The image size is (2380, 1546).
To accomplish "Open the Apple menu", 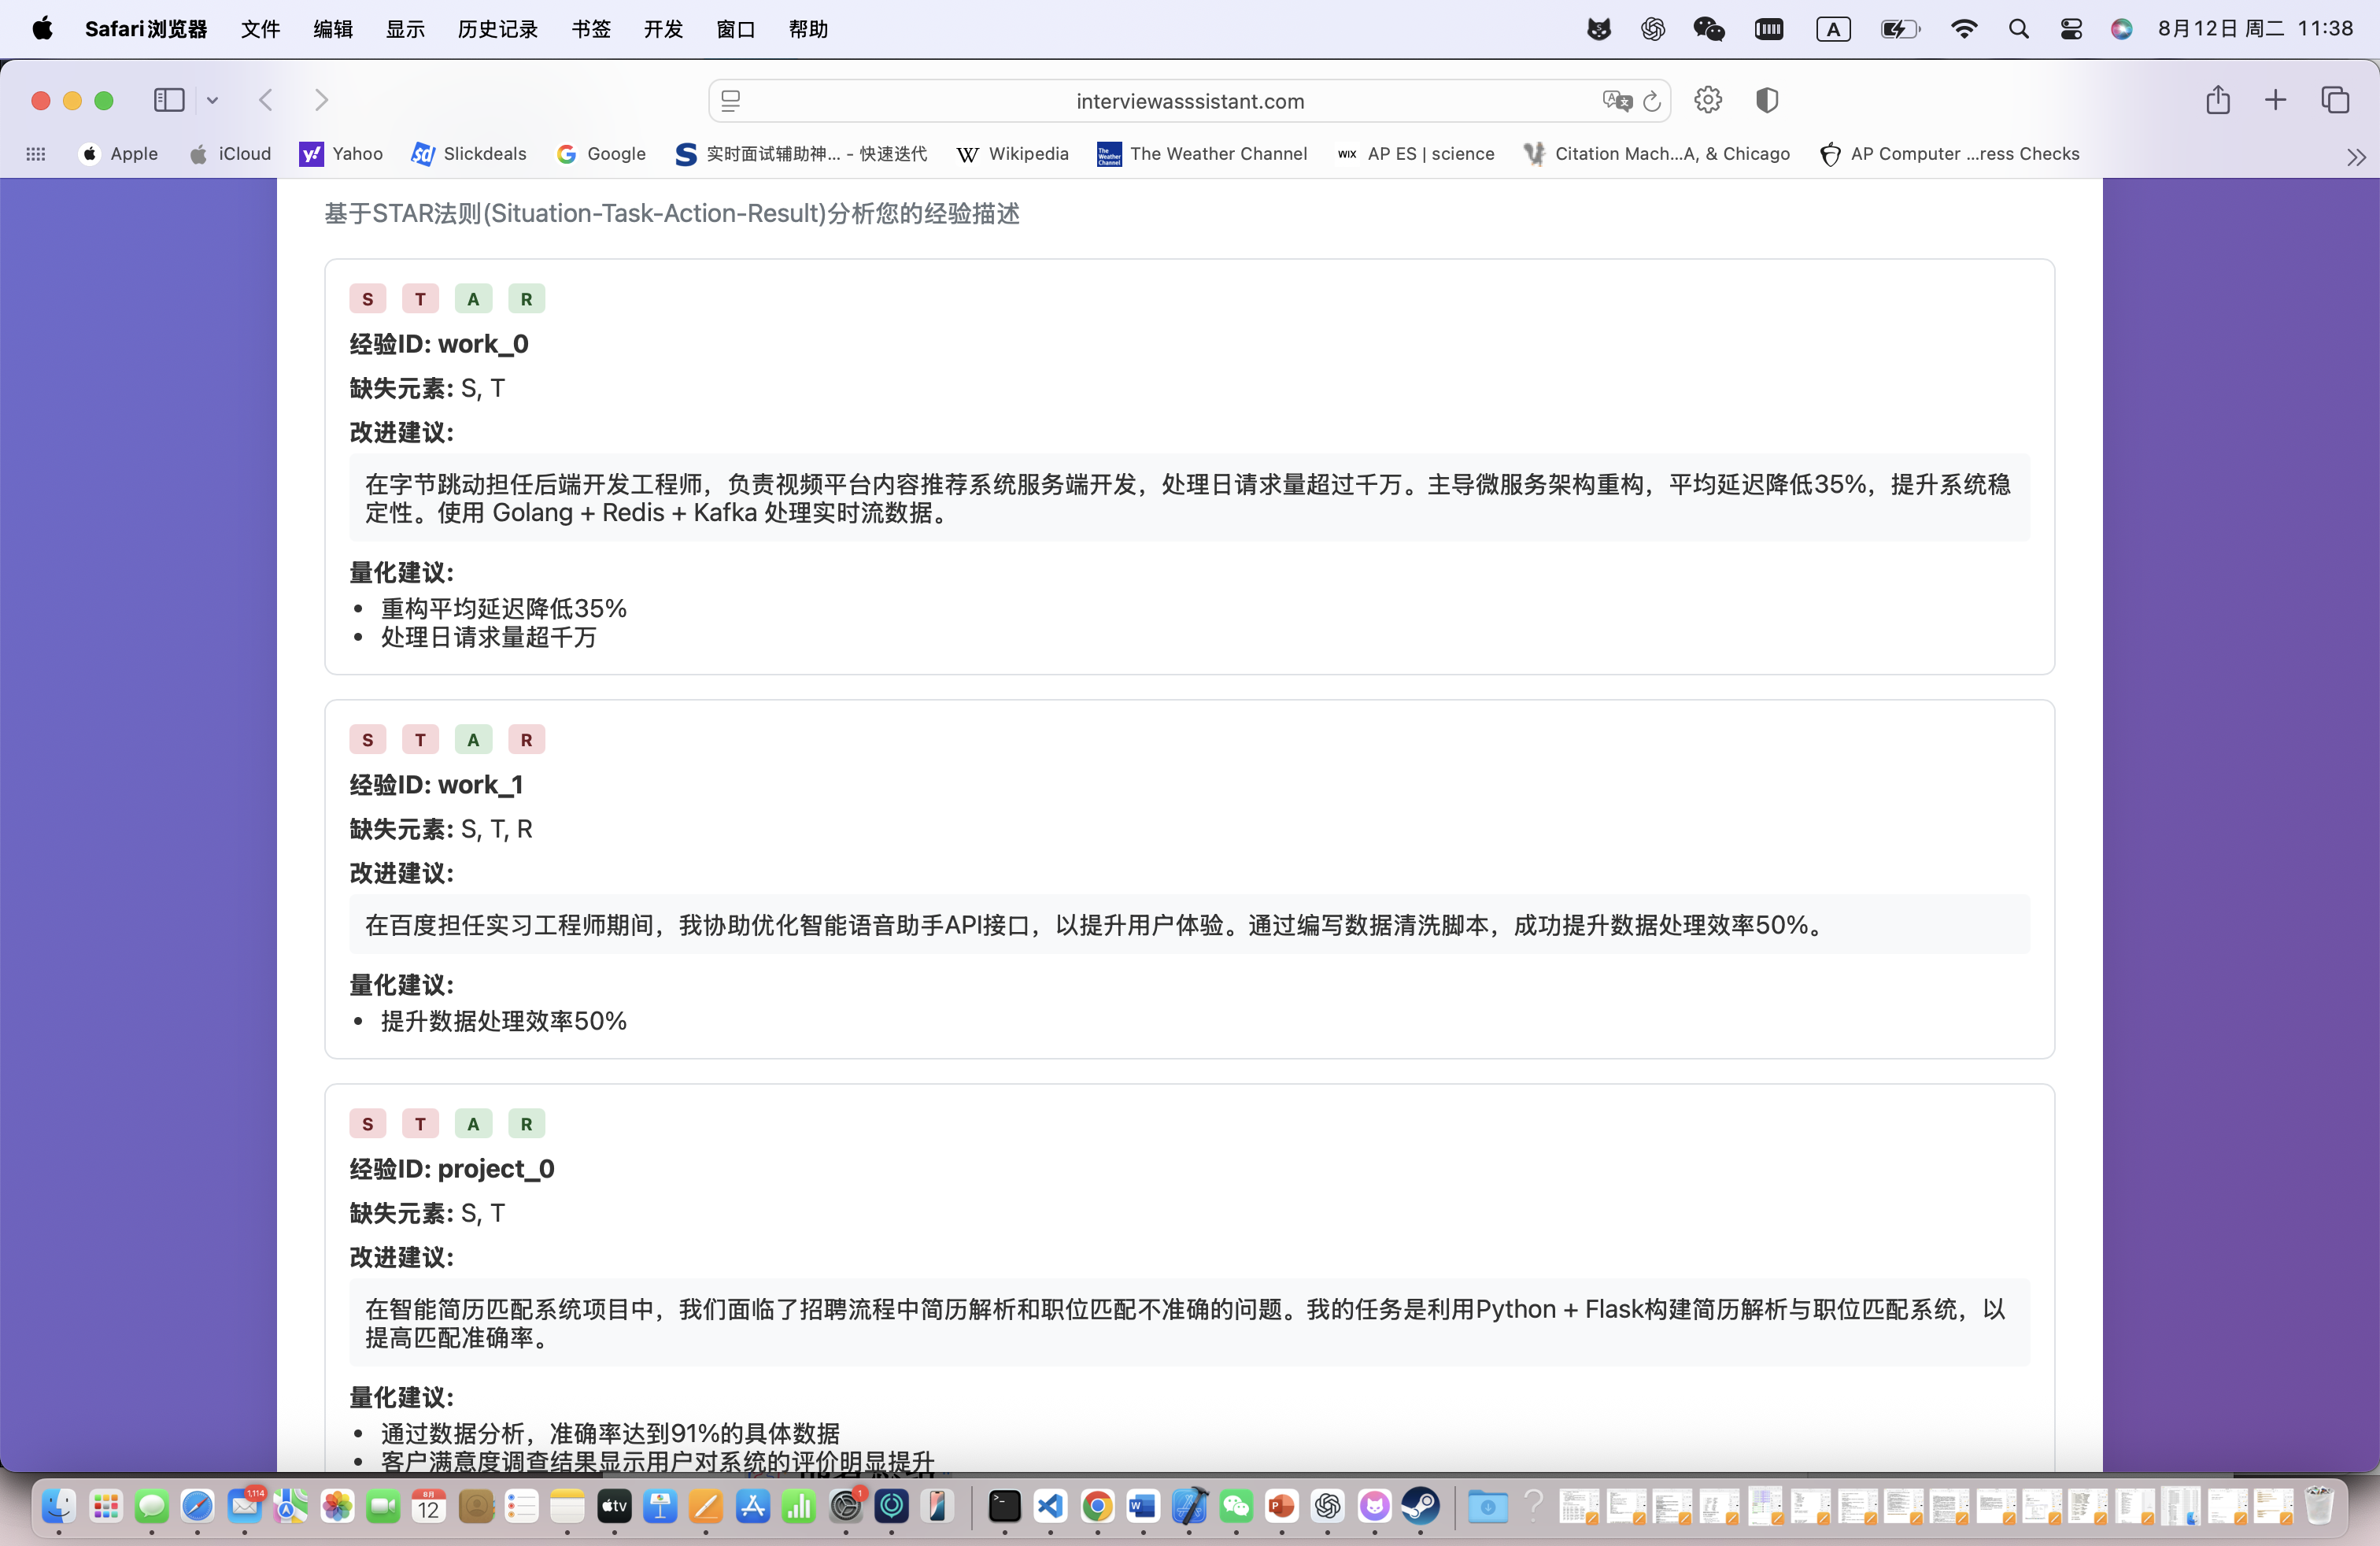I will point(42,29).
